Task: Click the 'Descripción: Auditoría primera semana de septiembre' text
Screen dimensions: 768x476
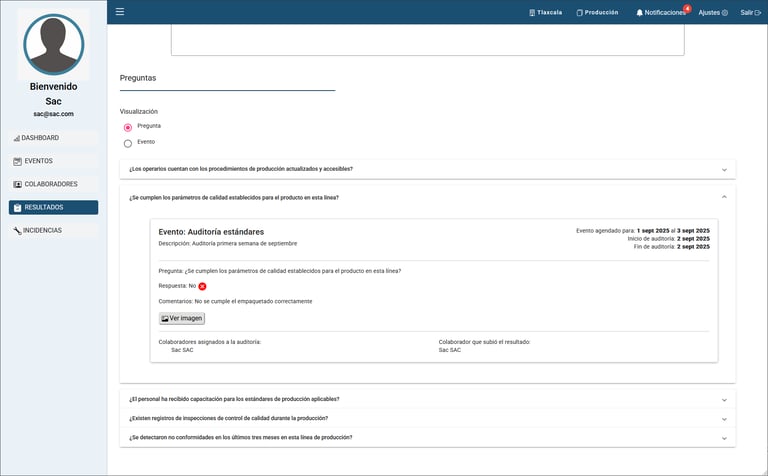Action: tap(228, 243)
